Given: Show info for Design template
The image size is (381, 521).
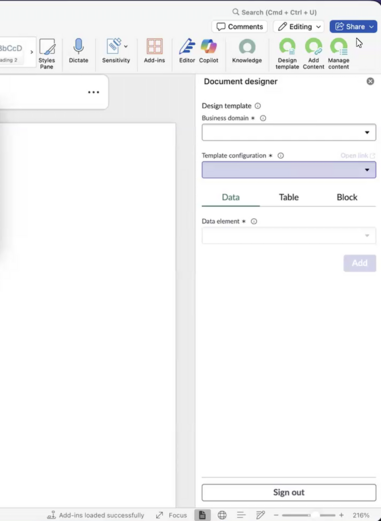Looking at the screenshot, I should (x=258, y=106).
